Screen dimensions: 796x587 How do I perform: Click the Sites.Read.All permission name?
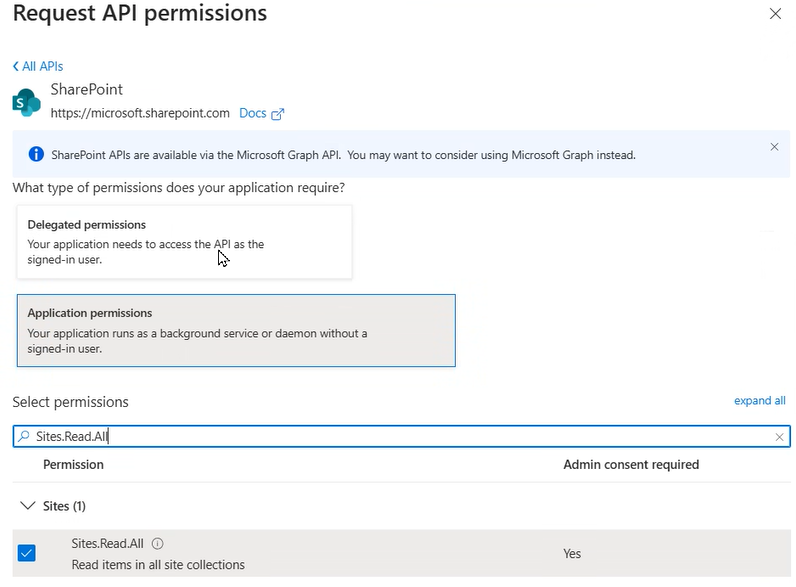coord(107,544)
